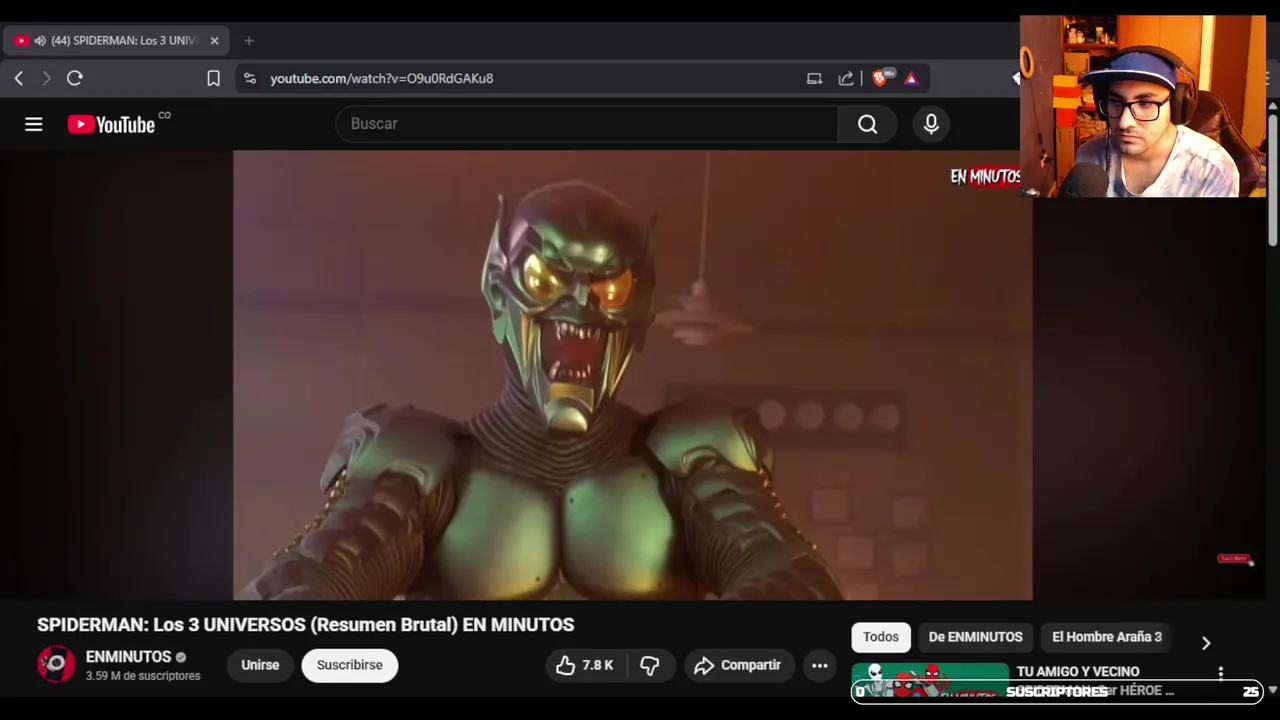Click the 3.59 M de suscriptores text
1280x720 pixels.
(143, 676)
